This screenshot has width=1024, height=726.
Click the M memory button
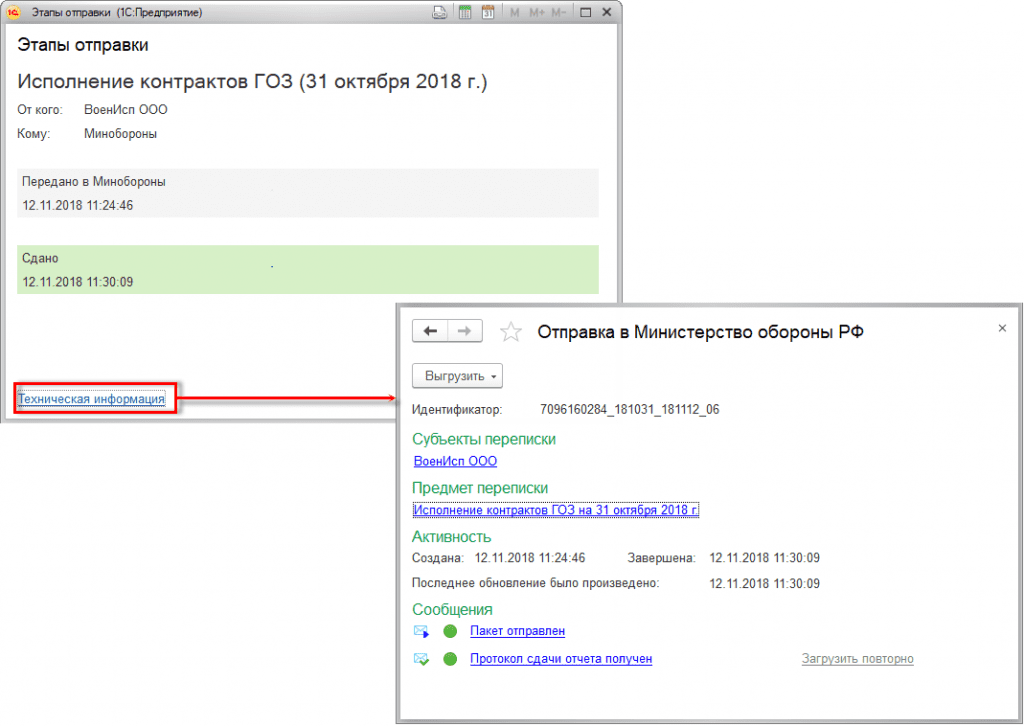point(515,12)
